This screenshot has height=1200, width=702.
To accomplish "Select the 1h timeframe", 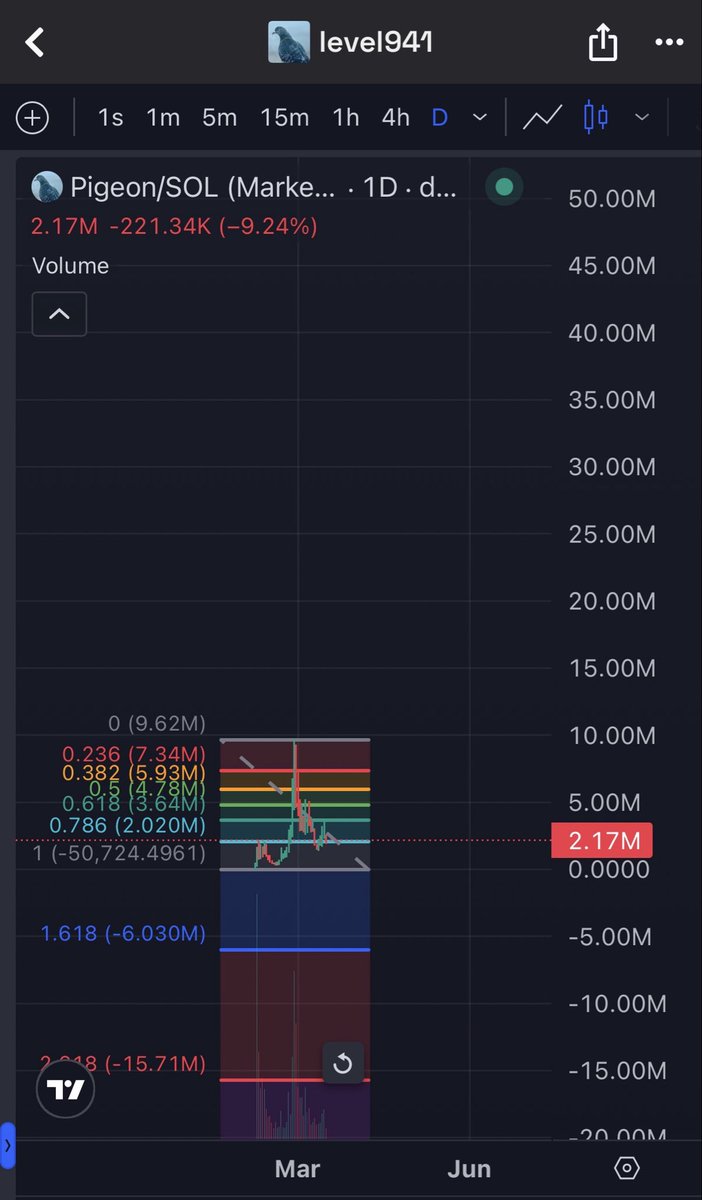I will [346, 118].
